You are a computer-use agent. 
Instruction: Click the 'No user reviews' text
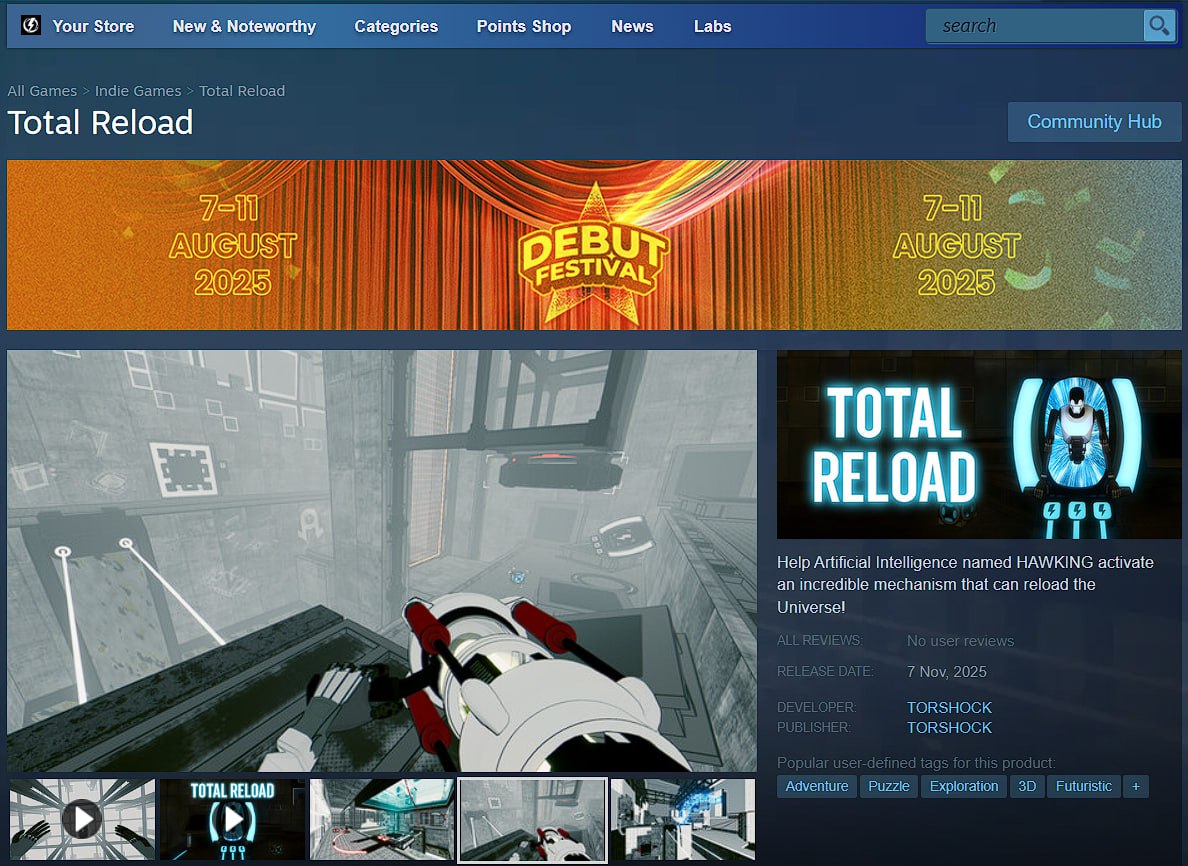960,641
